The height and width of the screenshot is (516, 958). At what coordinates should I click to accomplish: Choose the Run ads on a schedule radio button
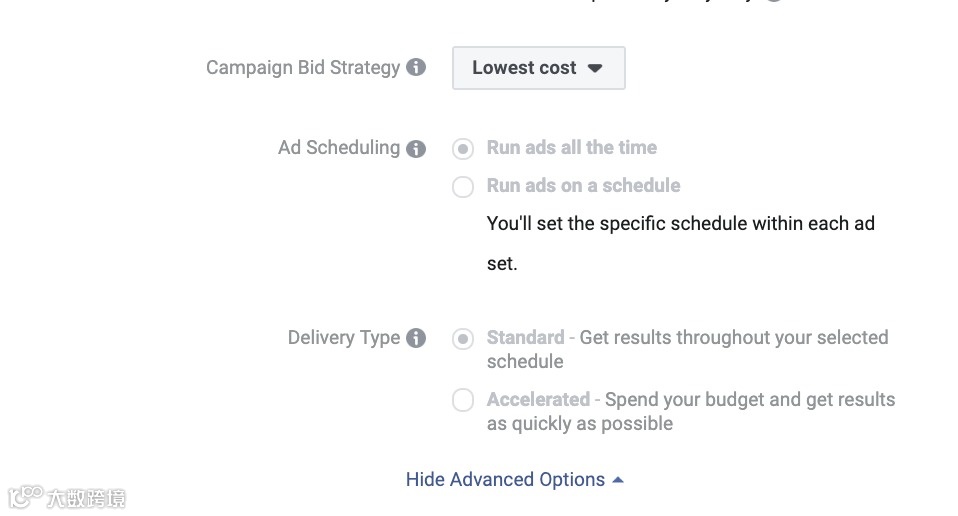pyautogui.click(x=463, y=187)
